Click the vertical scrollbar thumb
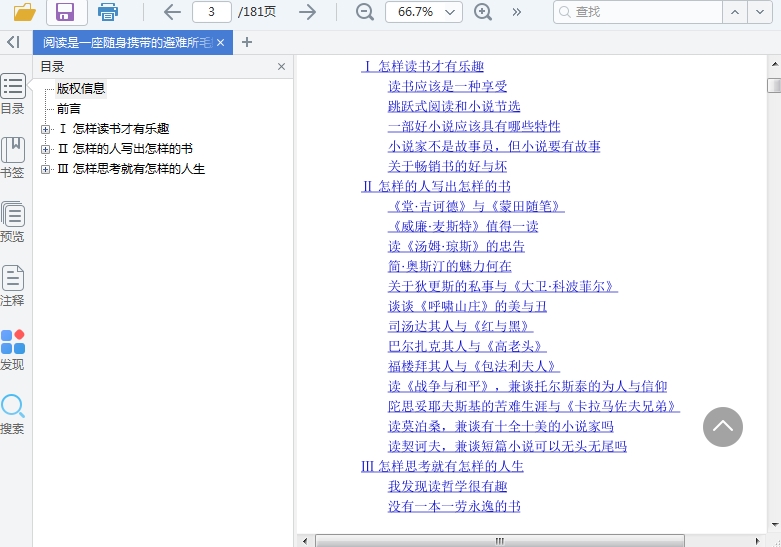781x547 pixels. tap(774, 85)
